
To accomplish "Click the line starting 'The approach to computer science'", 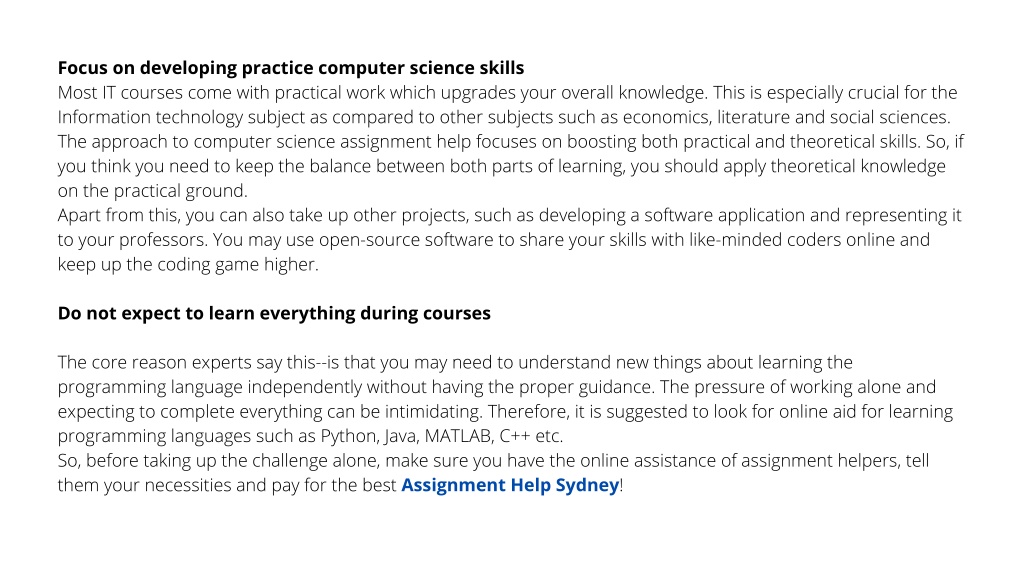I will point(510,142).
